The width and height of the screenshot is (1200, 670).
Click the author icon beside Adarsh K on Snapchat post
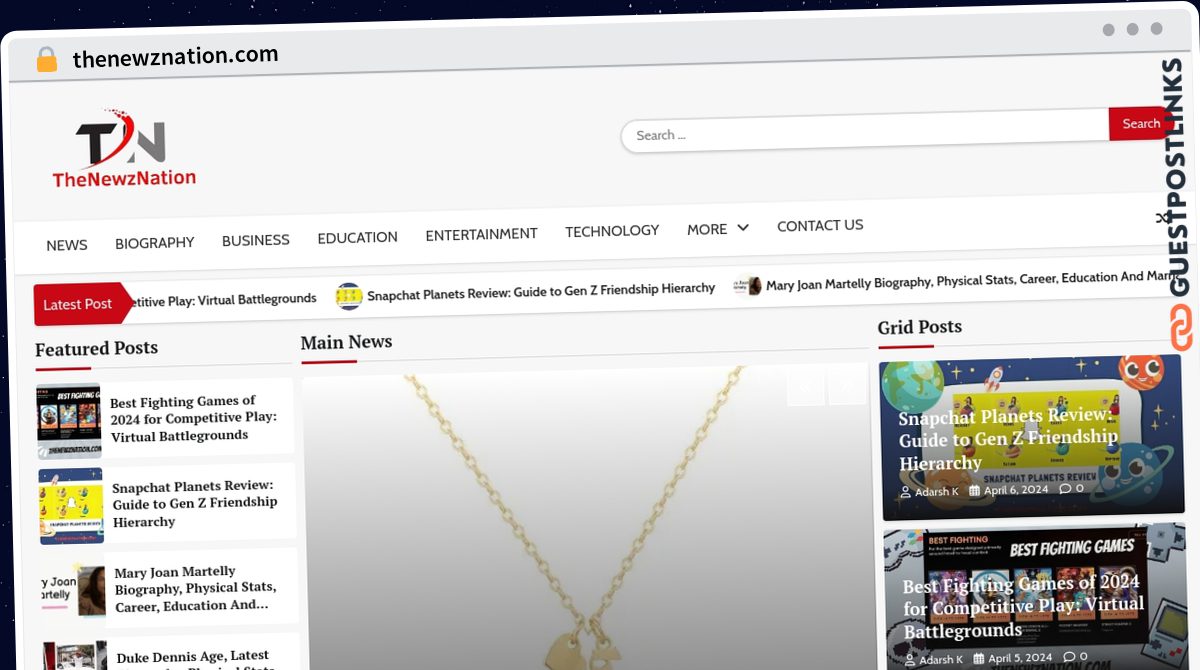click(x=906, y=492)
